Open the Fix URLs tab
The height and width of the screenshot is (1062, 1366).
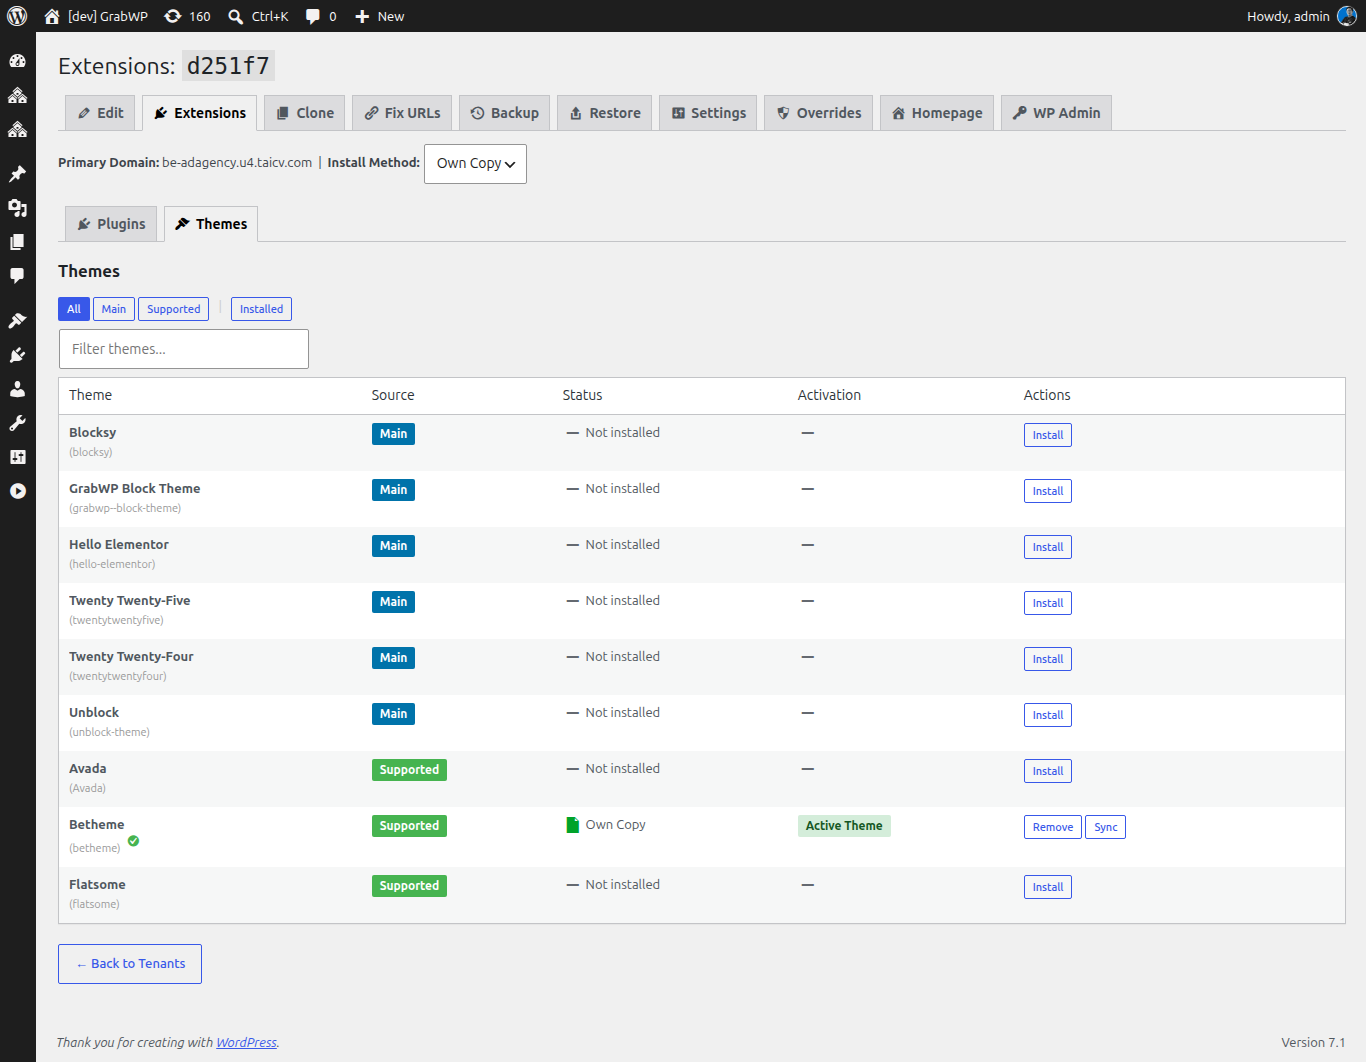[403, 113]
